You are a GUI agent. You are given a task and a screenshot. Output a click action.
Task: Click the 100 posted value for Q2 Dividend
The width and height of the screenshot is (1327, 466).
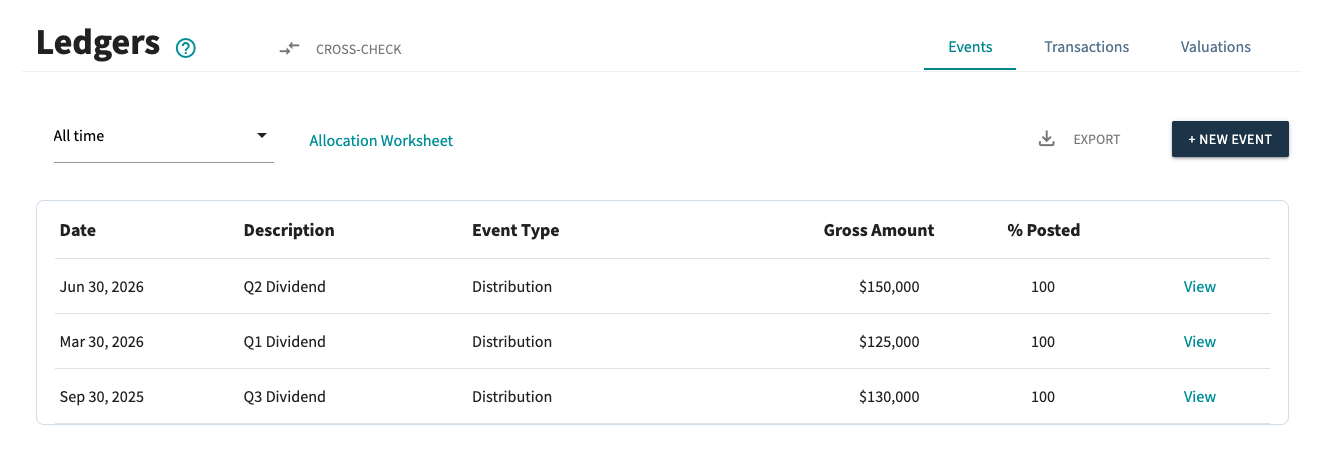[x=1043, y=287]
